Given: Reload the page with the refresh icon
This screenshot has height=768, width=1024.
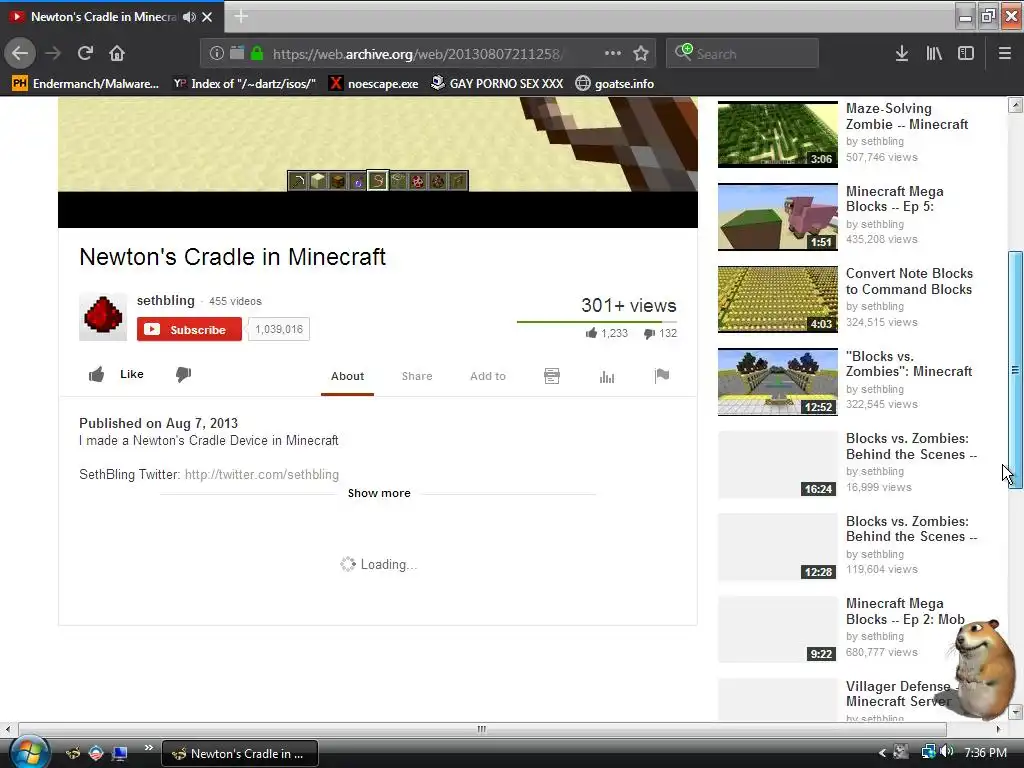Looking at the screenshot, I should [85, 53].
